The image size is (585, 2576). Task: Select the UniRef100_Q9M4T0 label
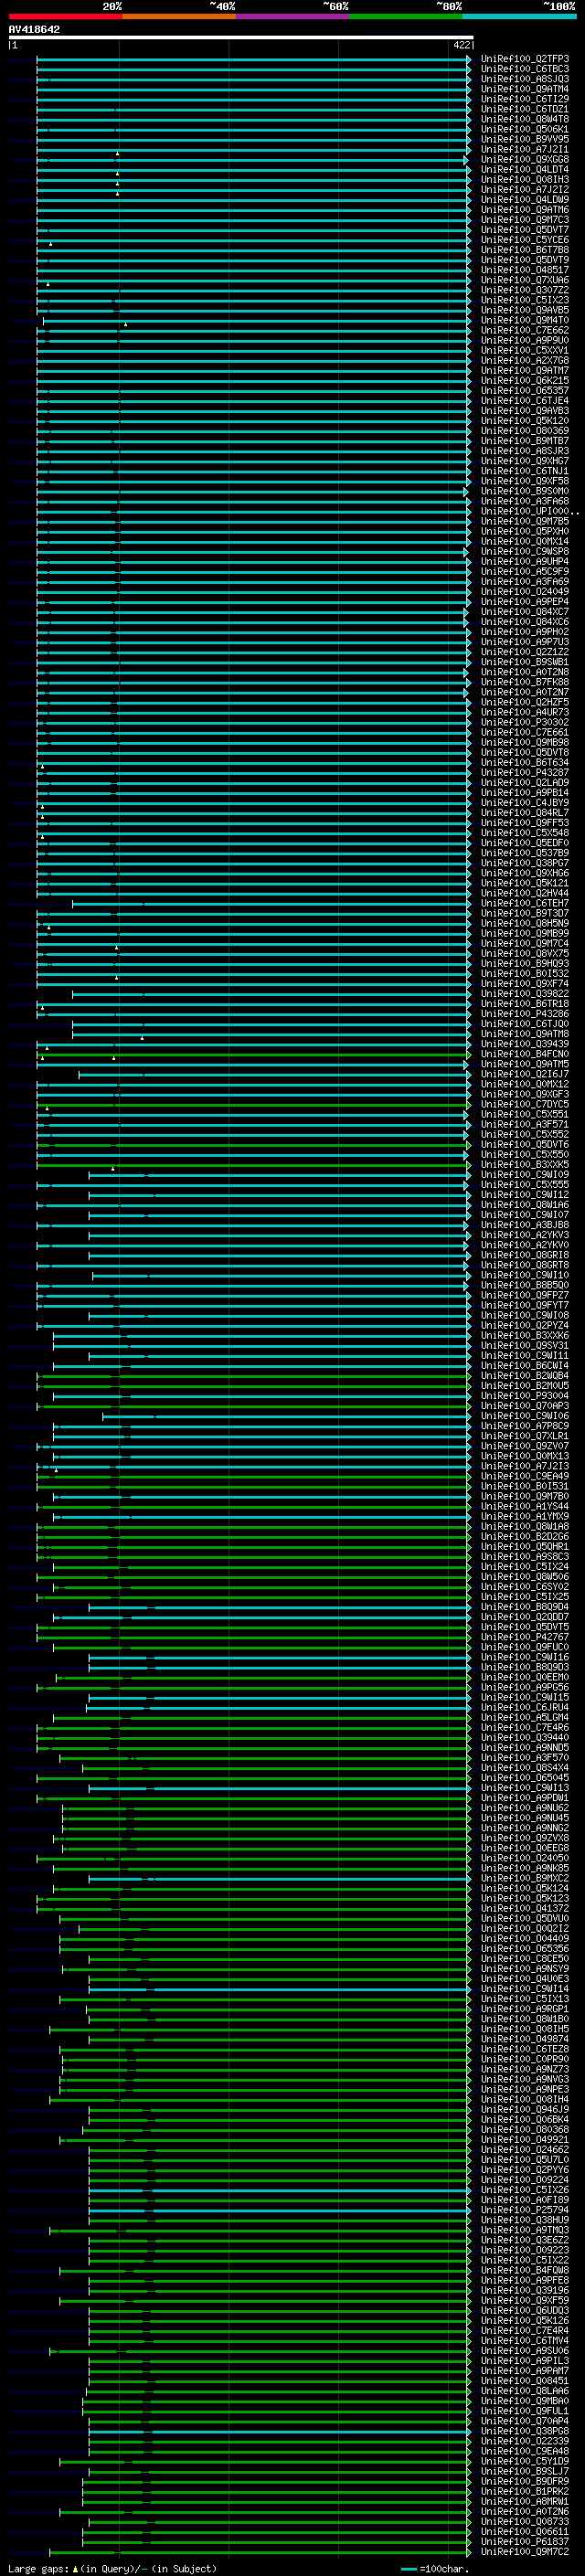point(525,320)
